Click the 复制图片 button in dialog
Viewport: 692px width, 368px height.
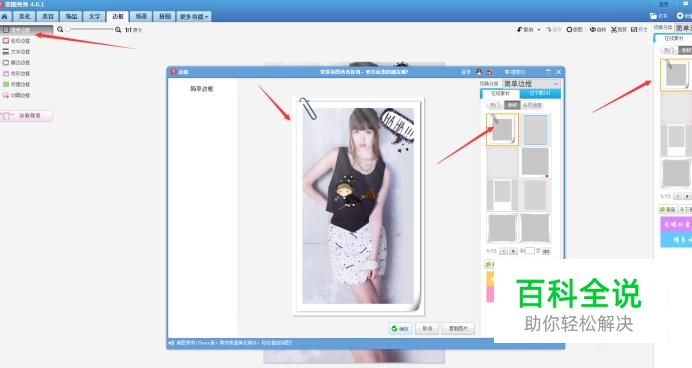coord(458,328)
